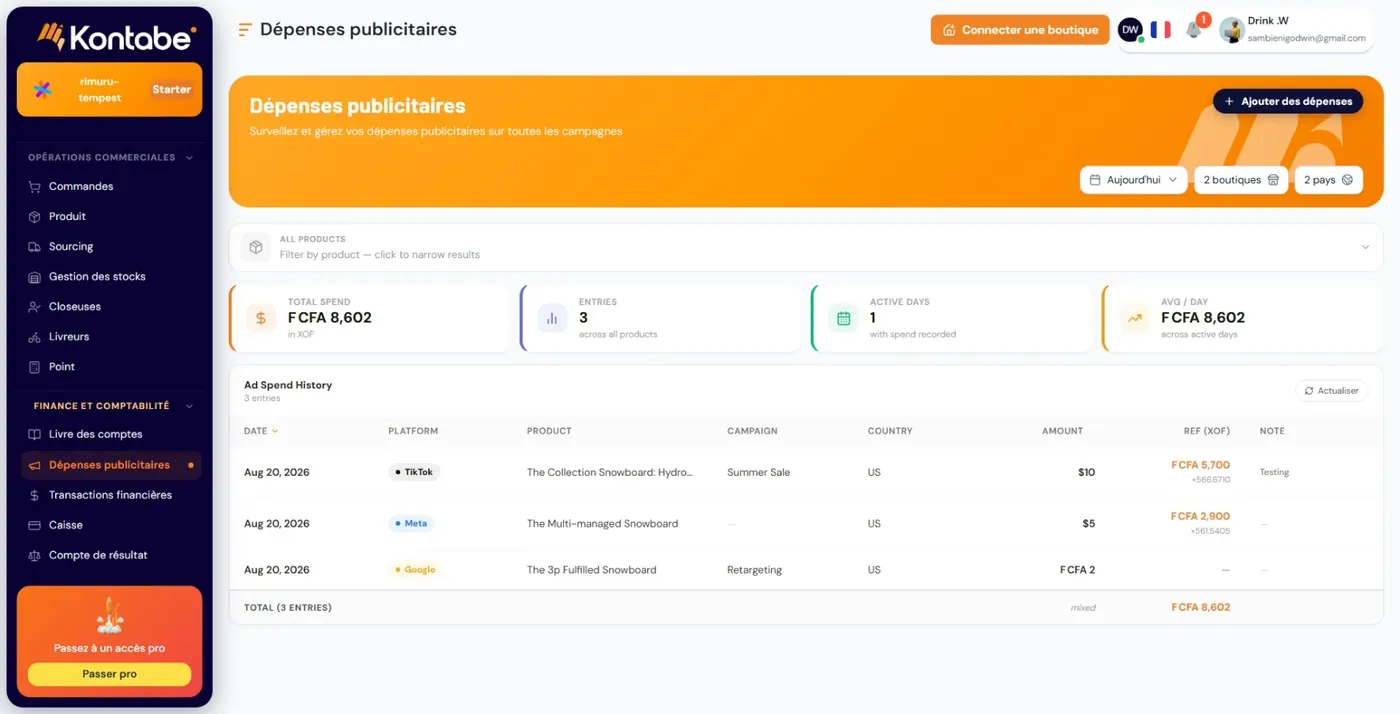Click the Filter by product field

(x=804, y=247)
